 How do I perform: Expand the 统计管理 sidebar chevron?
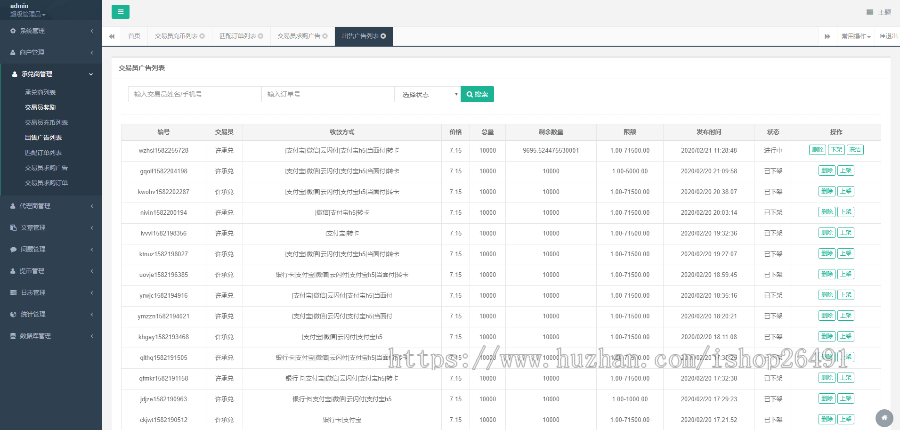92,315
